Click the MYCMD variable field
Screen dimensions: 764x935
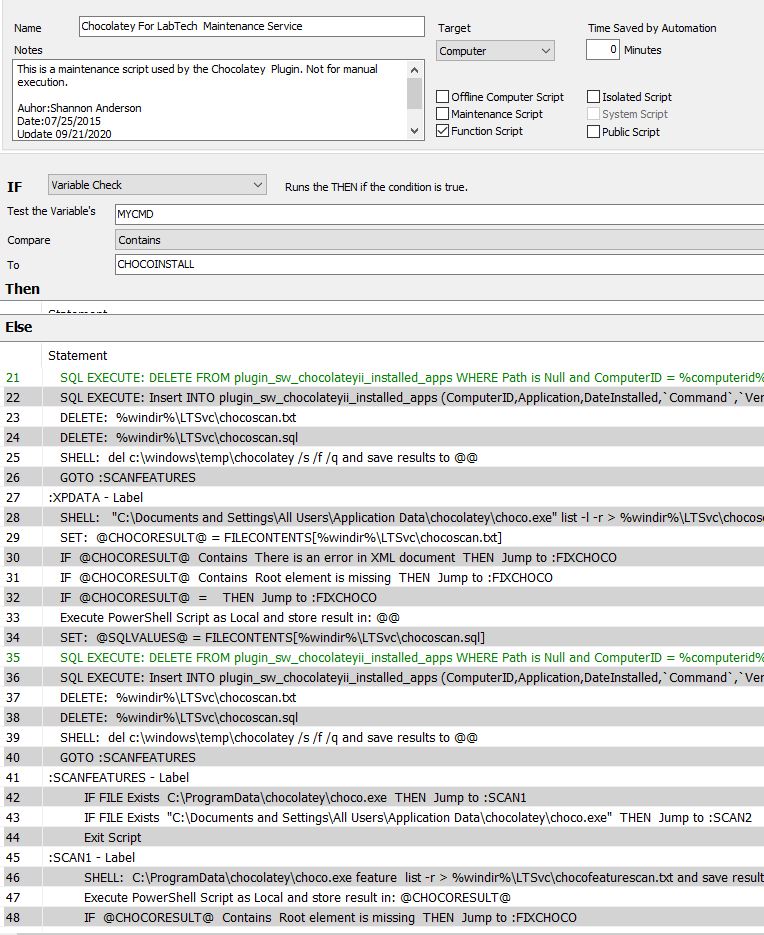(x=438, y=214)
